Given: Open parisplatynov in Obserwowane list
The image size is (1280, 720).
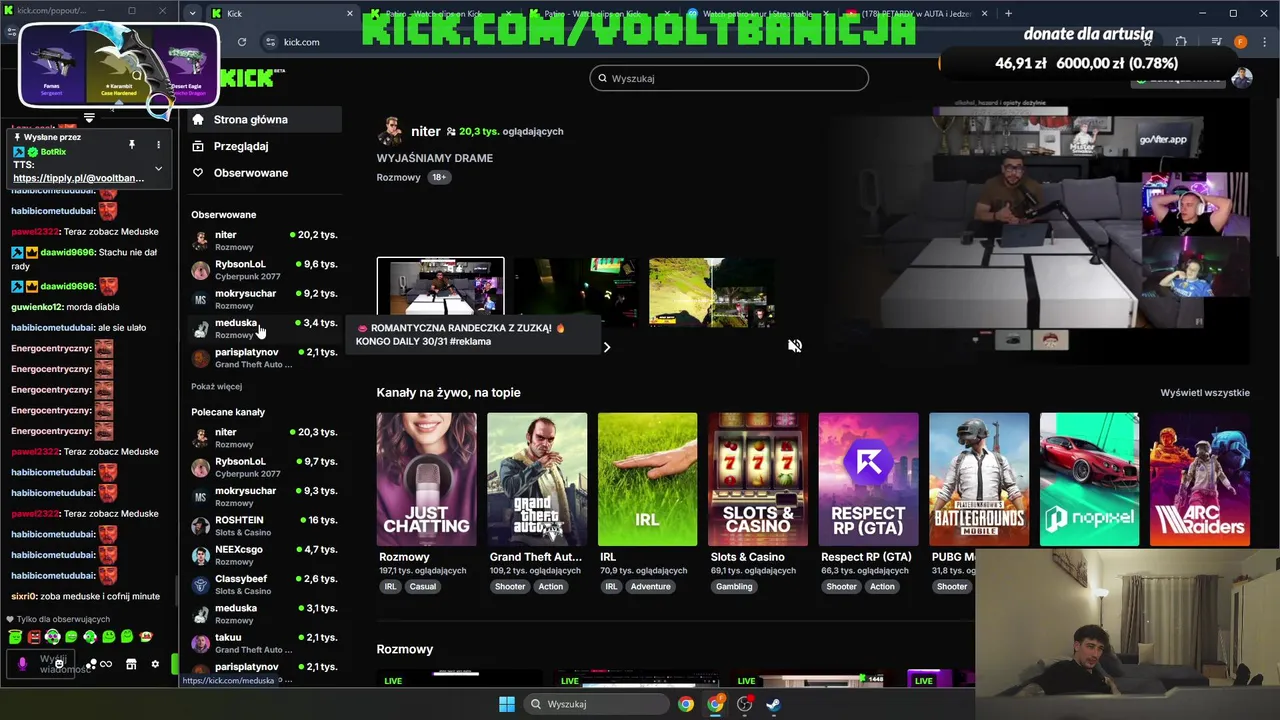Looking at the screenshot, I should point(264,358).
